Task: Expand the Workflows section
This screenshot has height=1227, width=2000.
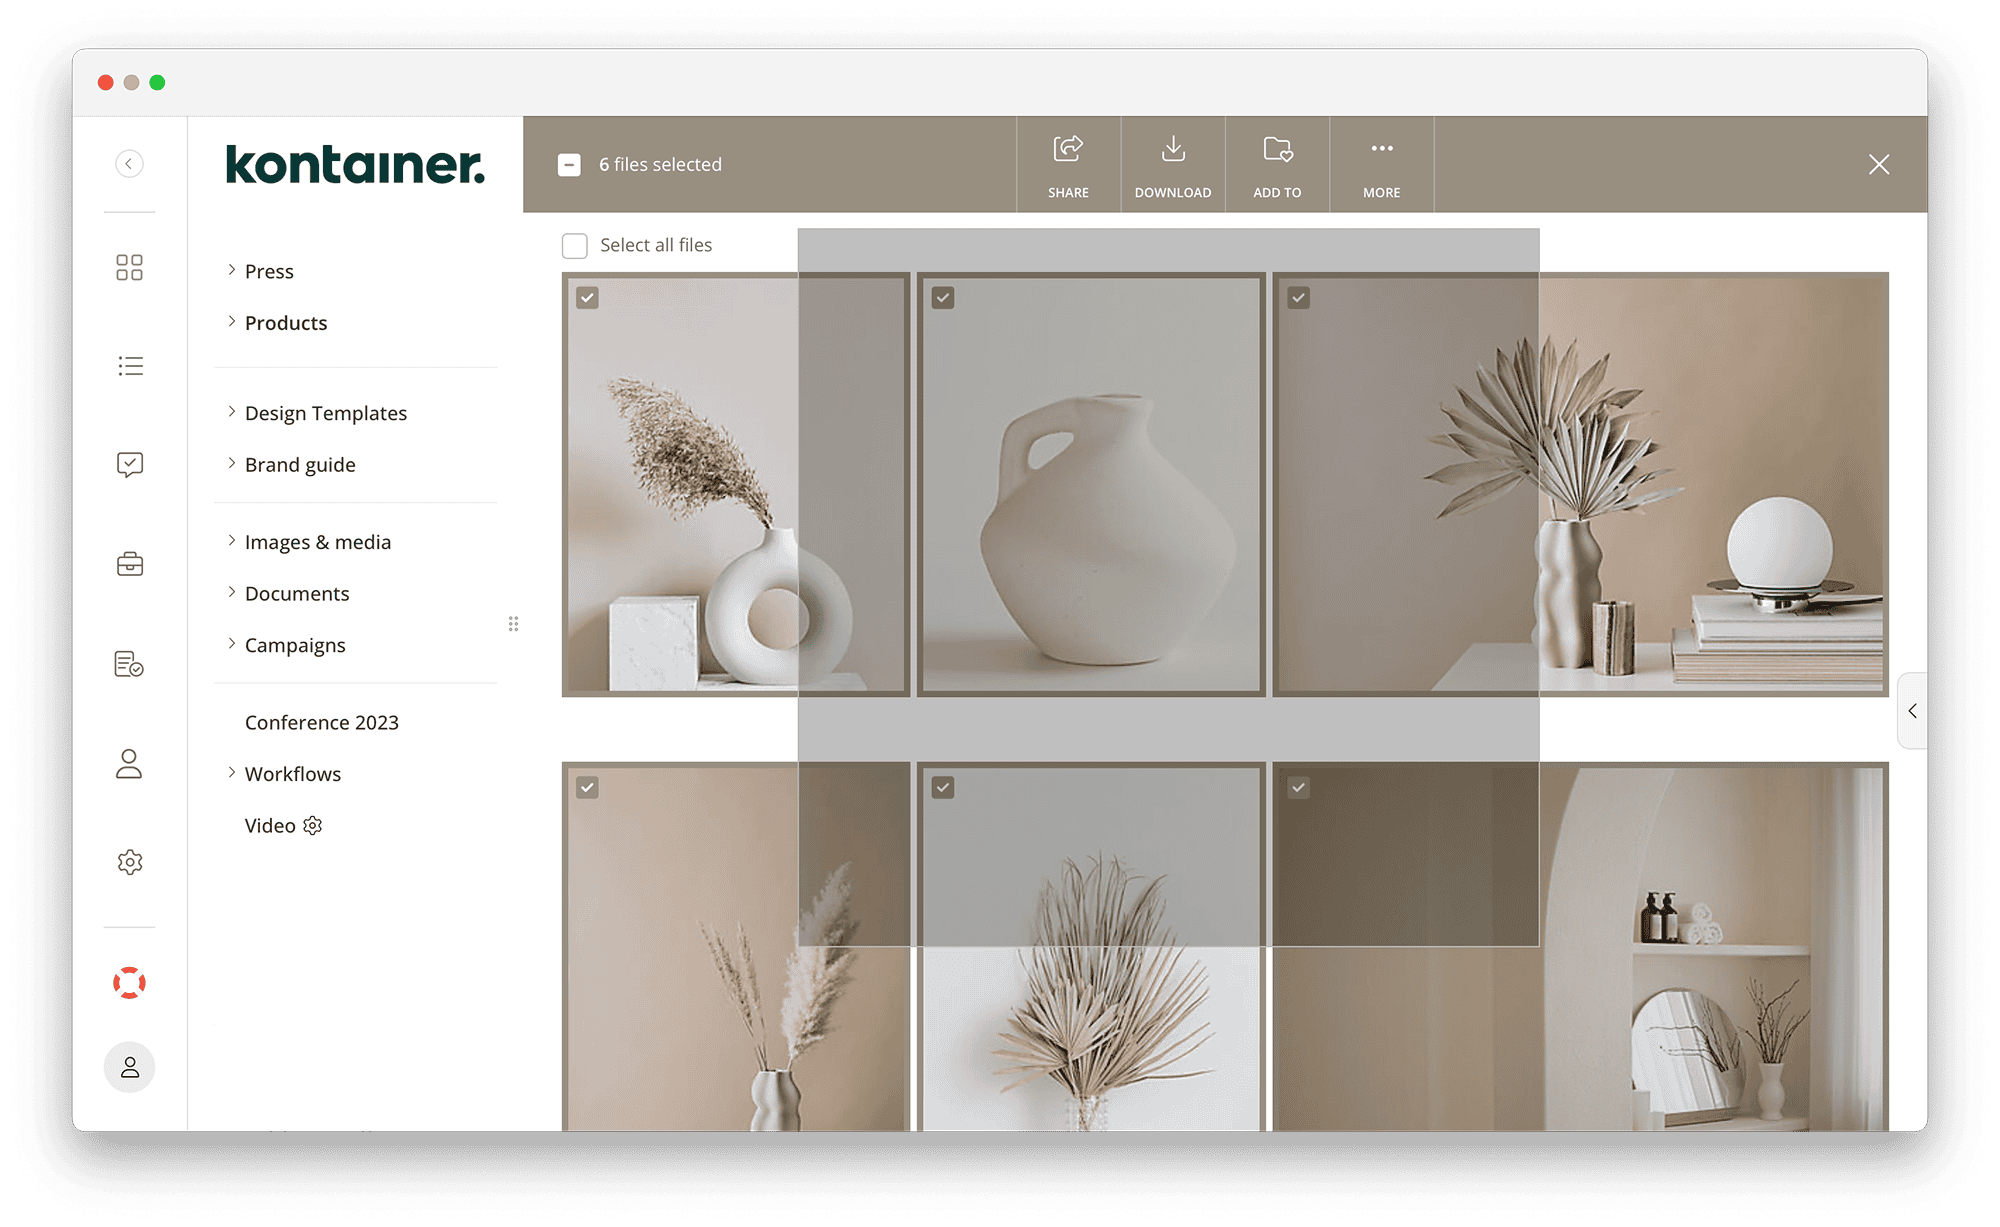Action: pyautogui.click(x=292, y=773)
